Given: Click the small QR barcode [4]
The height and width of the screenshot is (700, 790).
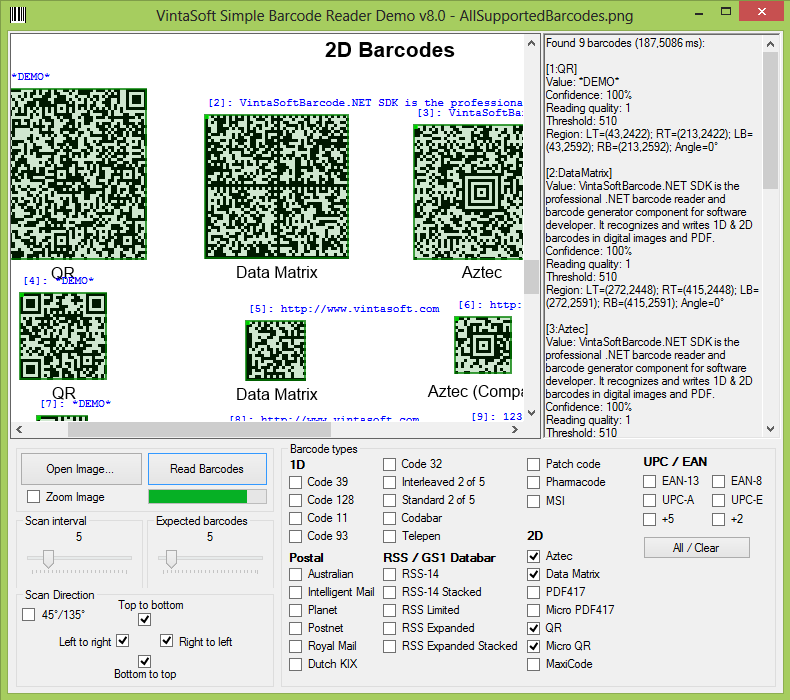Looking at the screenshot, I should (x=63, y=336).
